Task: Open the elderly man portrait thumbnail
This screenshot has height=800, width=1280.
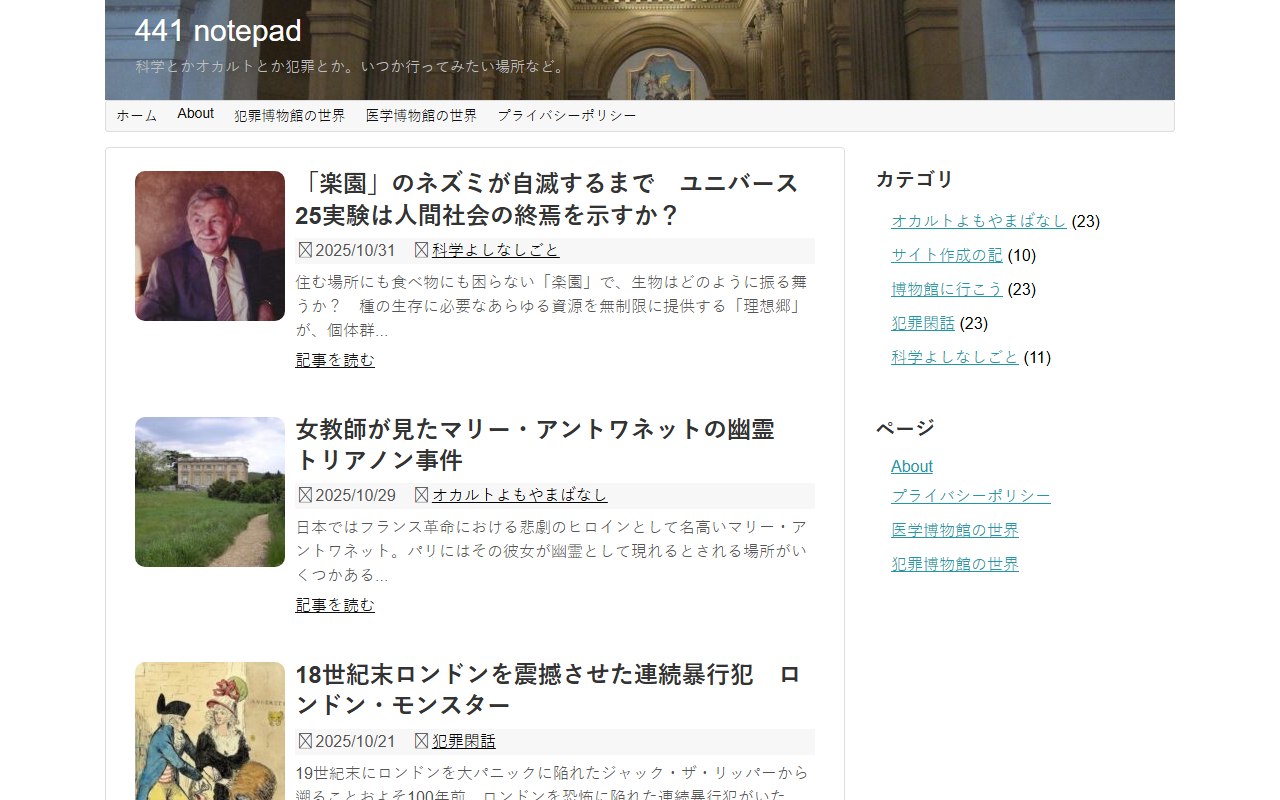Action: tap(210, 246)
